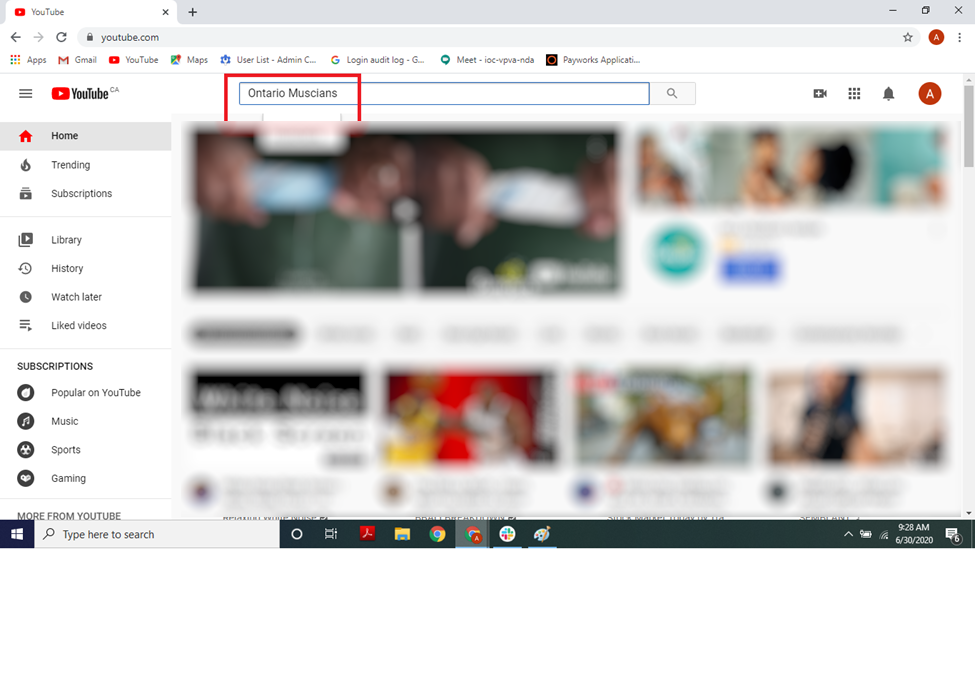Click the search box containing Ontario Muscians
This screenshot has height=681, width=975.
coord(444,93)
